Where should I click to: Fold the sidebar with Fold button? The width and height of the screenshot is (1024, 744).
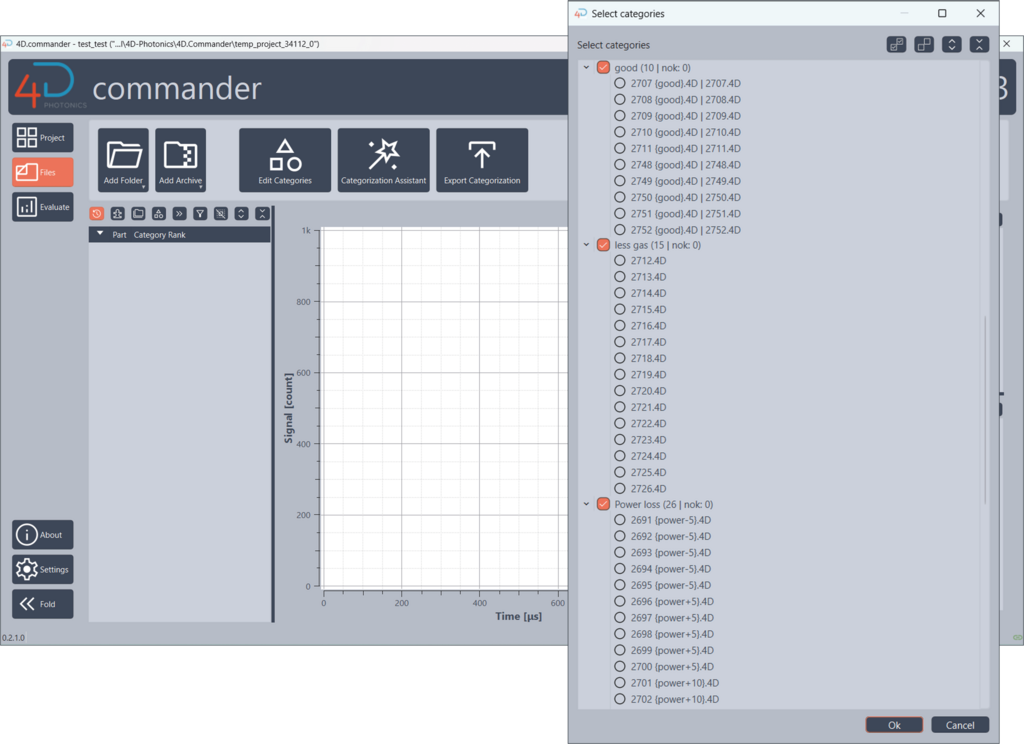[x=42, y=604]
